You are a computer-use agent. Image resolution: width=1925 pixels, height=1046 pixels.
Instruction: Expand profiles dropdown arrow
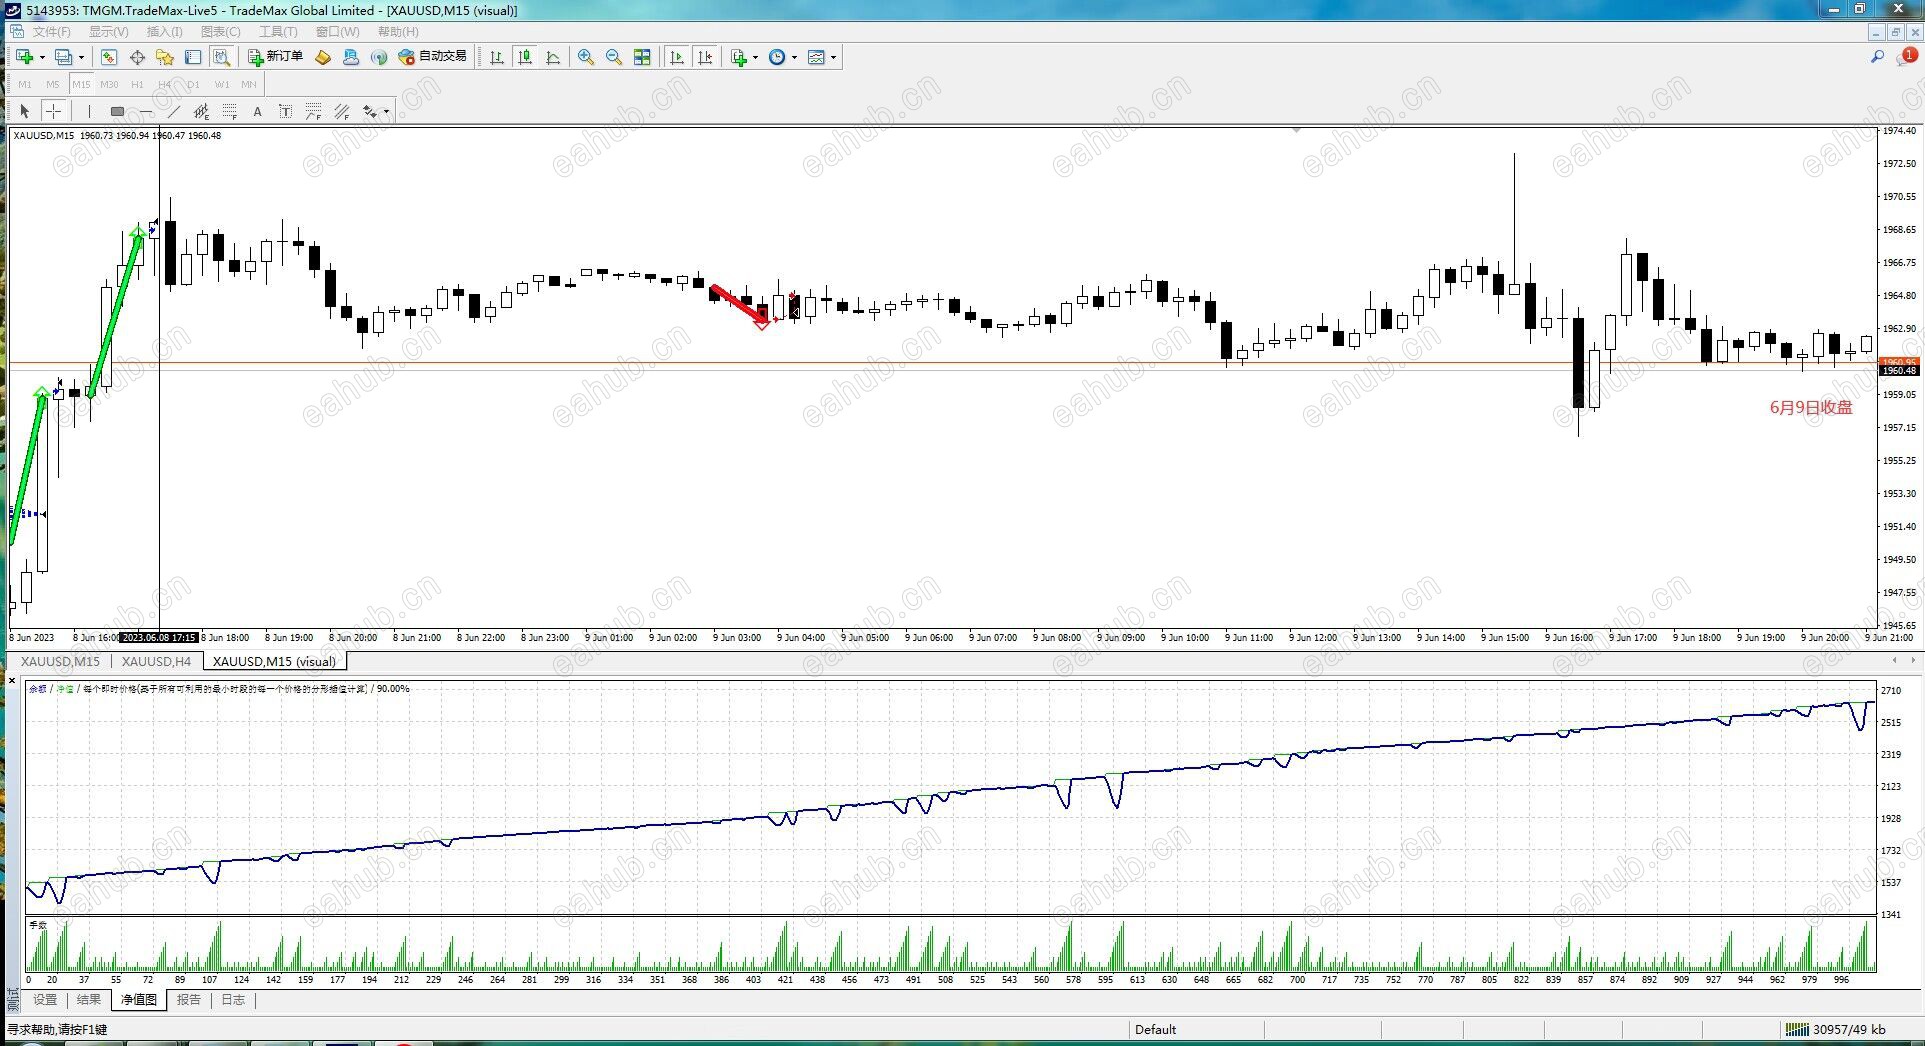[x=81, y=57]
